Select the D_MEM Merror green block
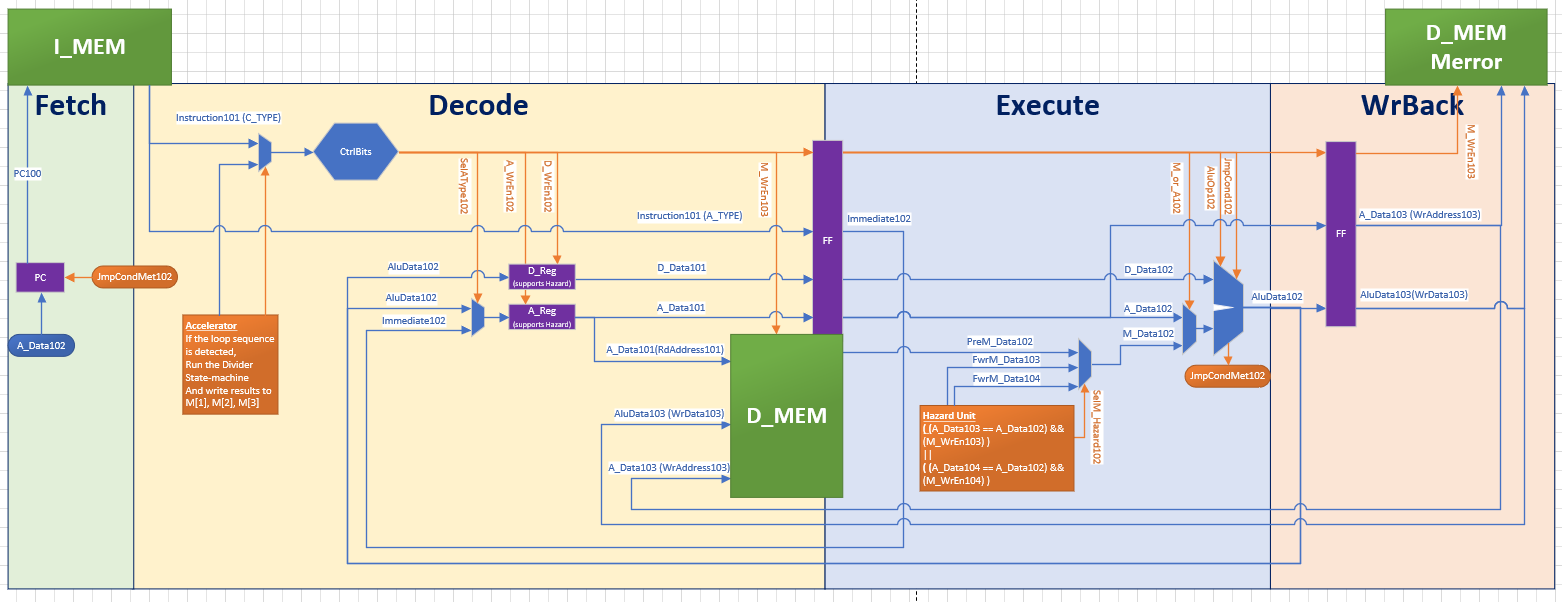This screenshot has height=602, width=1562. [1466, 46]
